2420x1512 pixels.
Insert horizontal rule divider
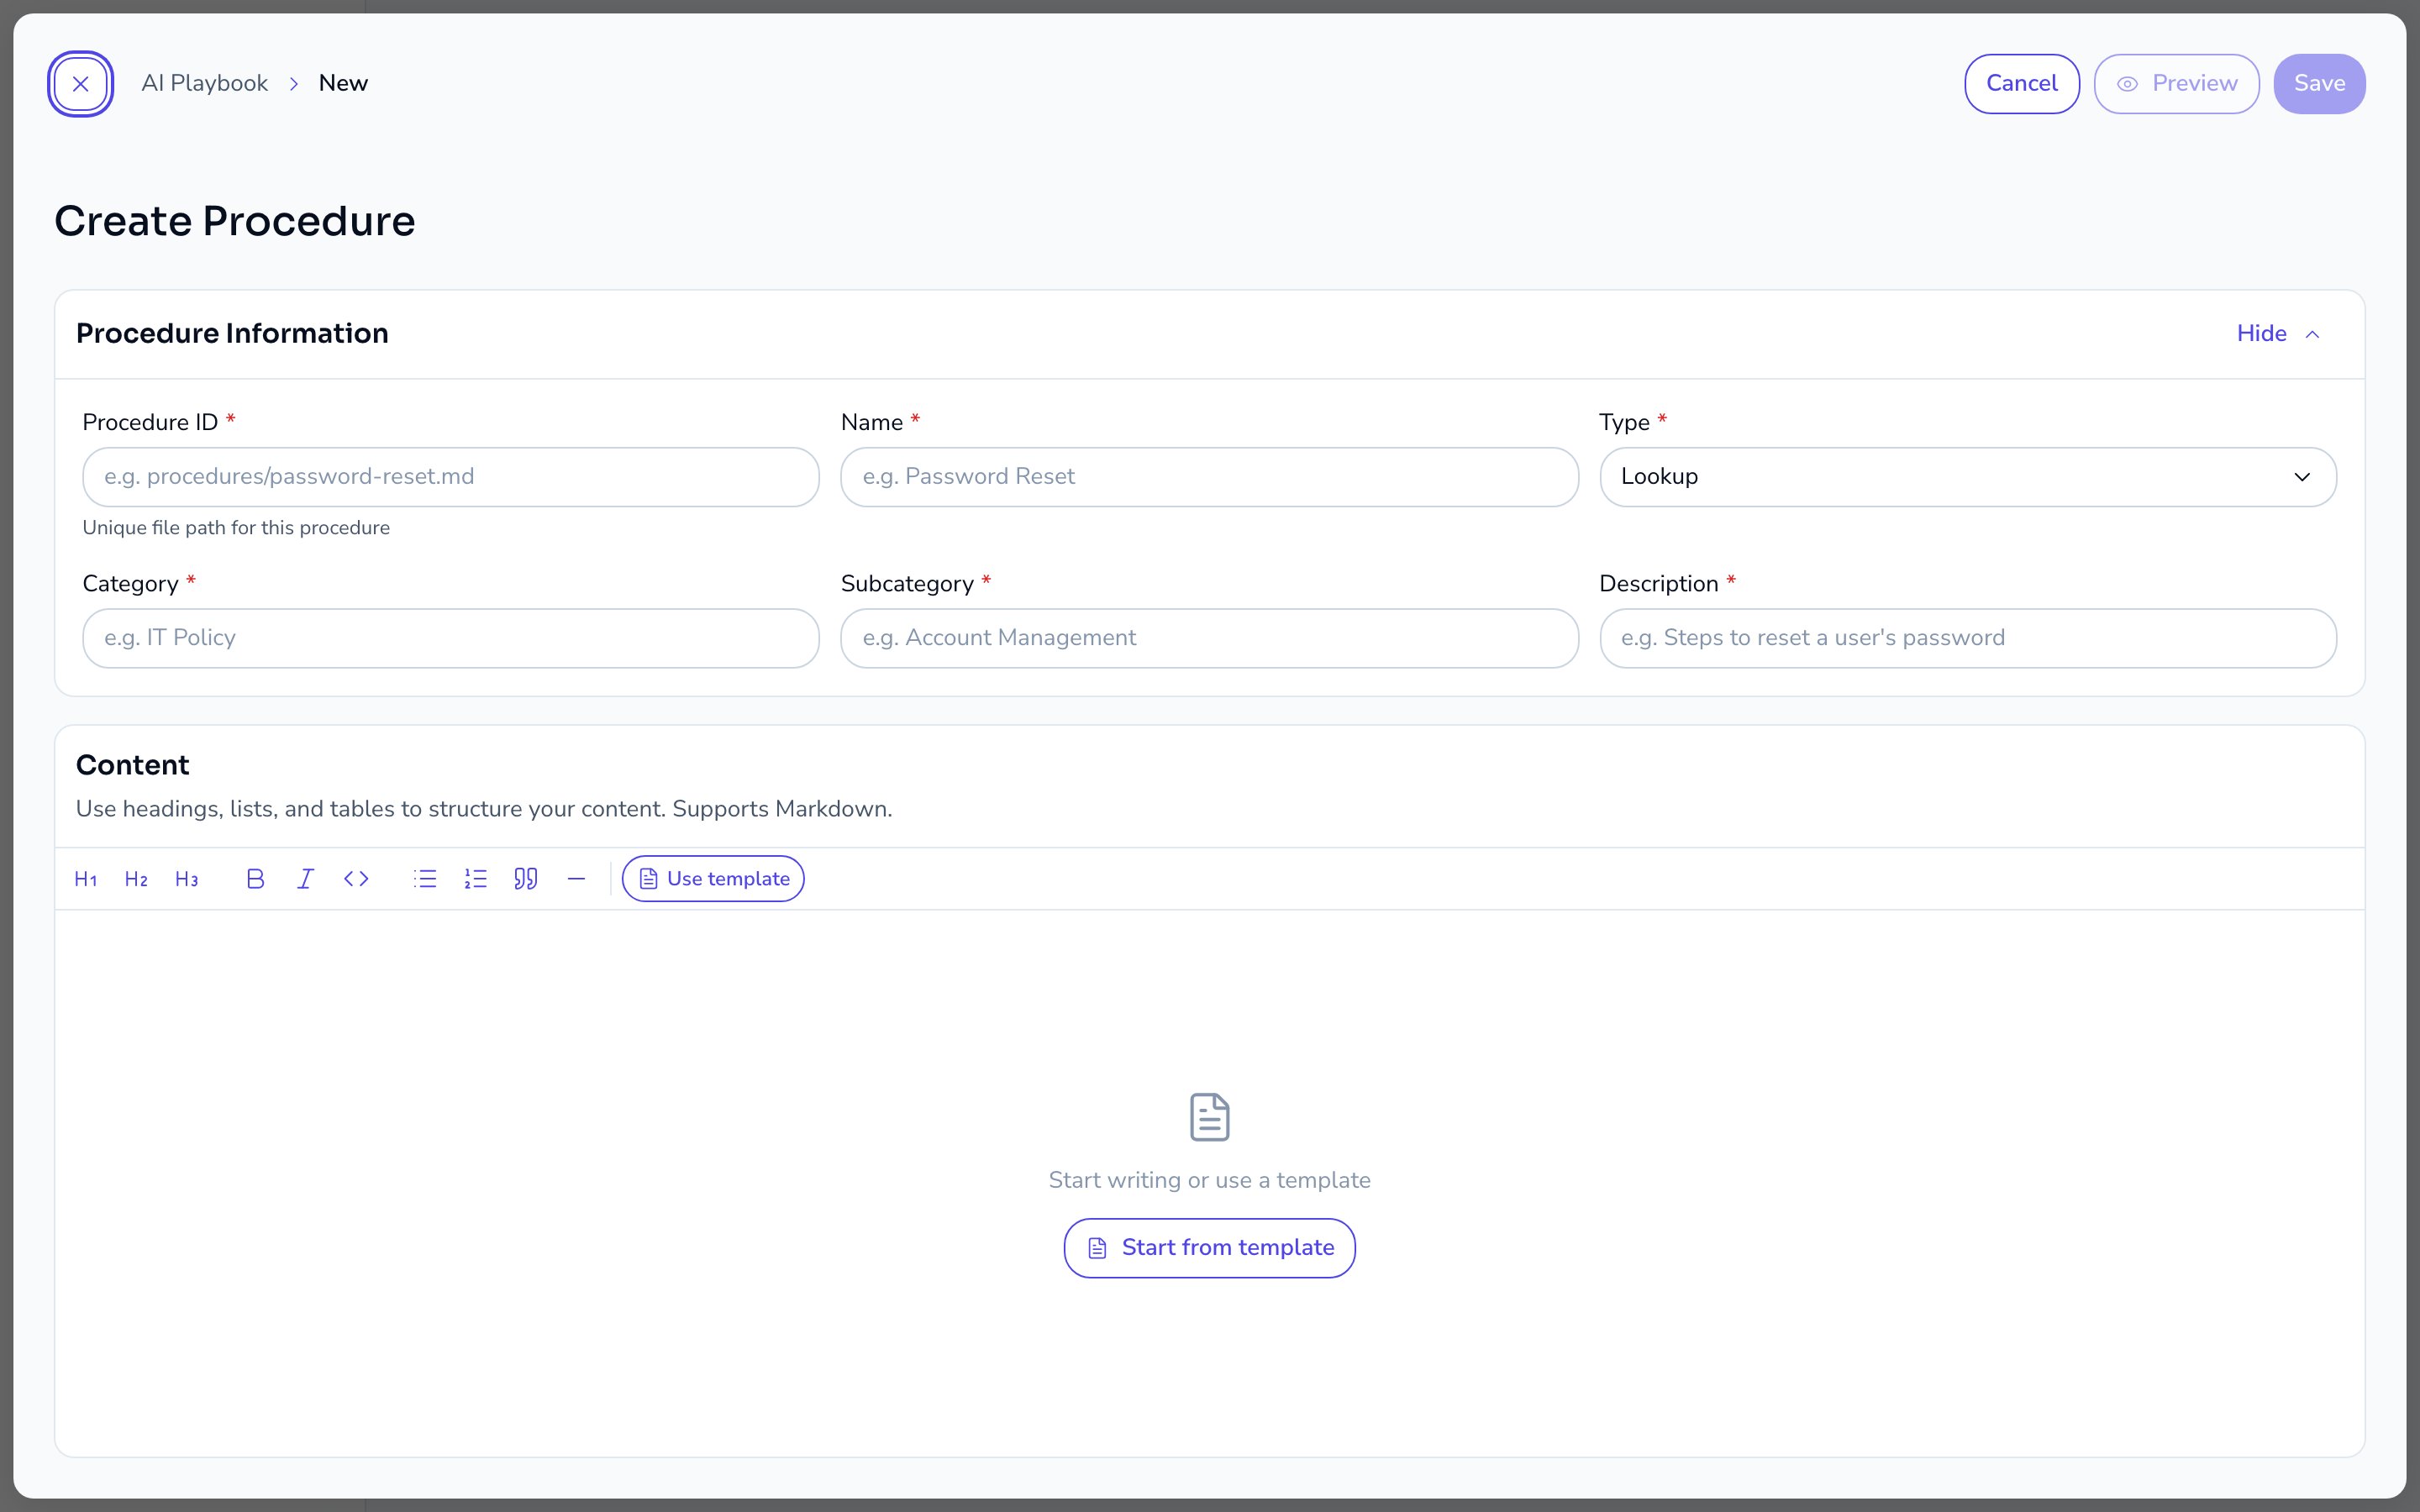coord(576,879)
